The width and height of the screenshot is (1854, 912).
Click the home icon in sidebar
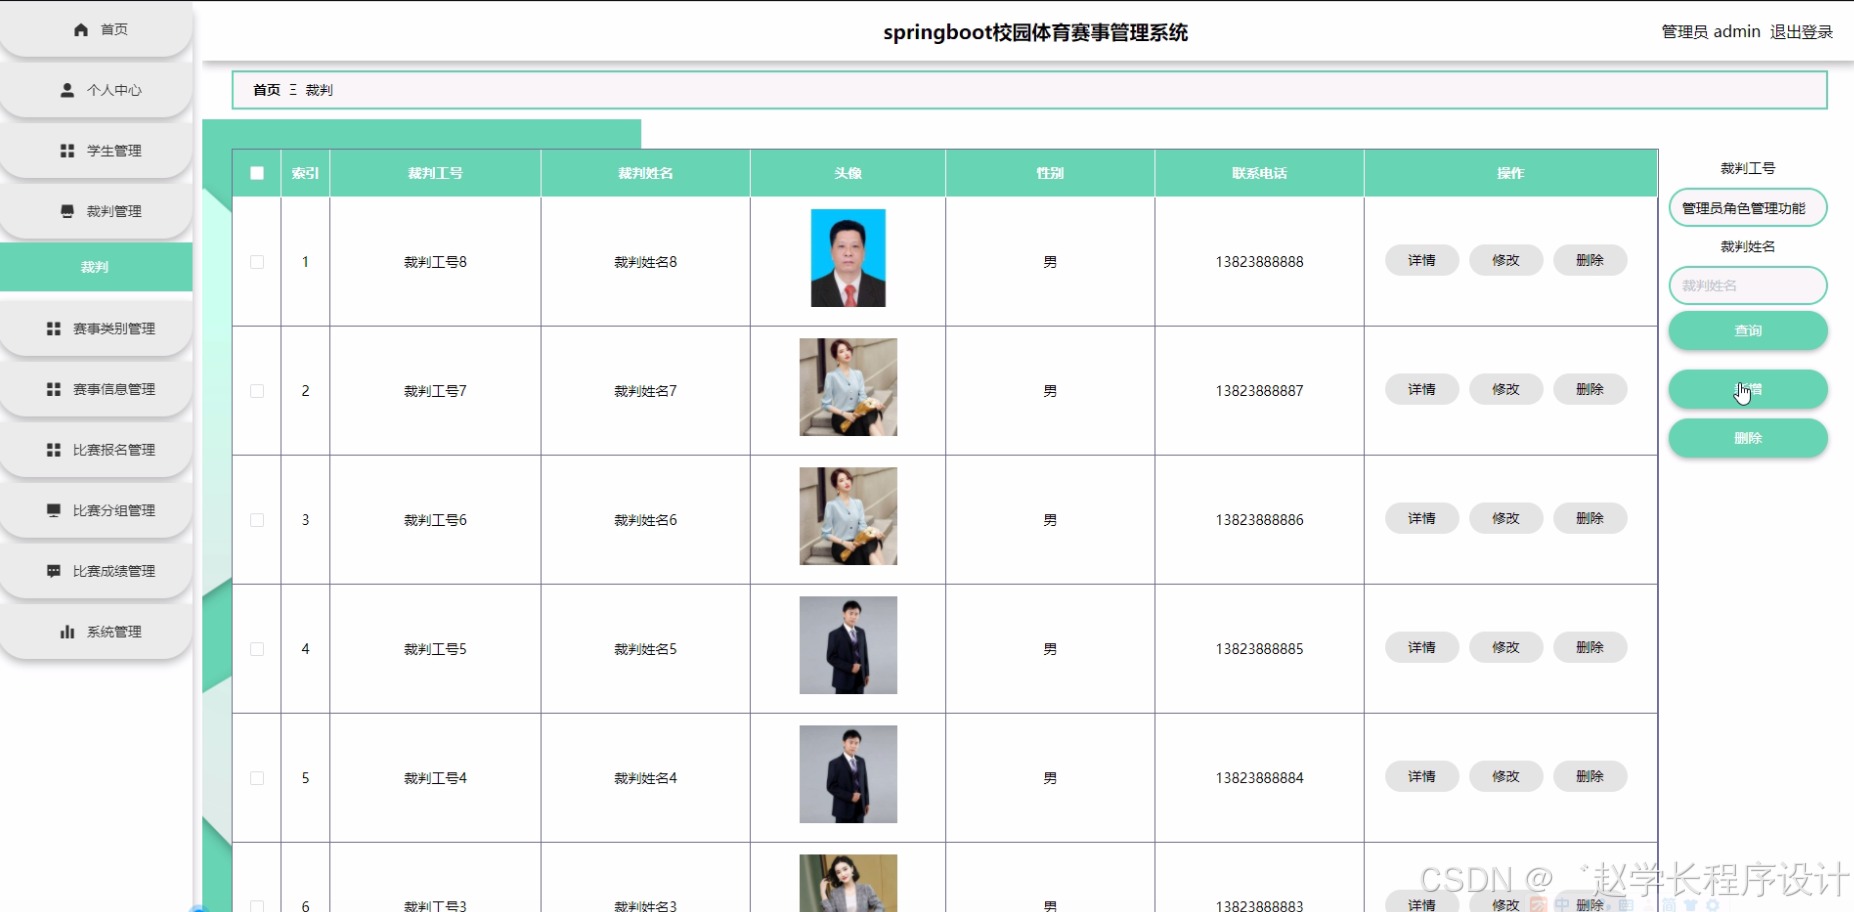[81, 30]
